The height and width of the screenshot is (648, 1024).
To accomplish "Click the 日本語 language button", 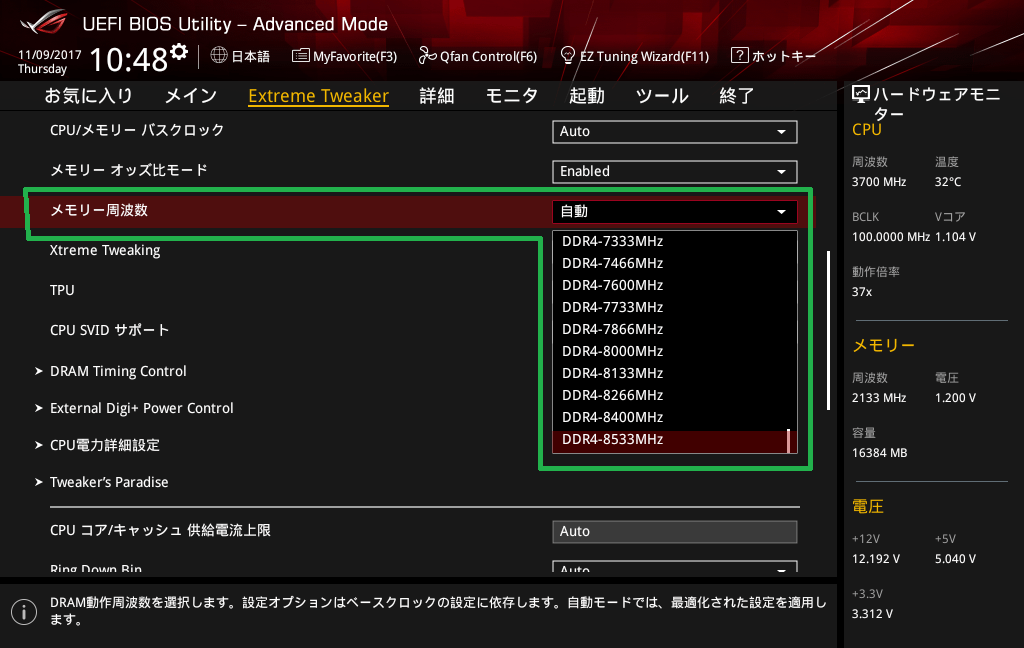I will [240, 56].
